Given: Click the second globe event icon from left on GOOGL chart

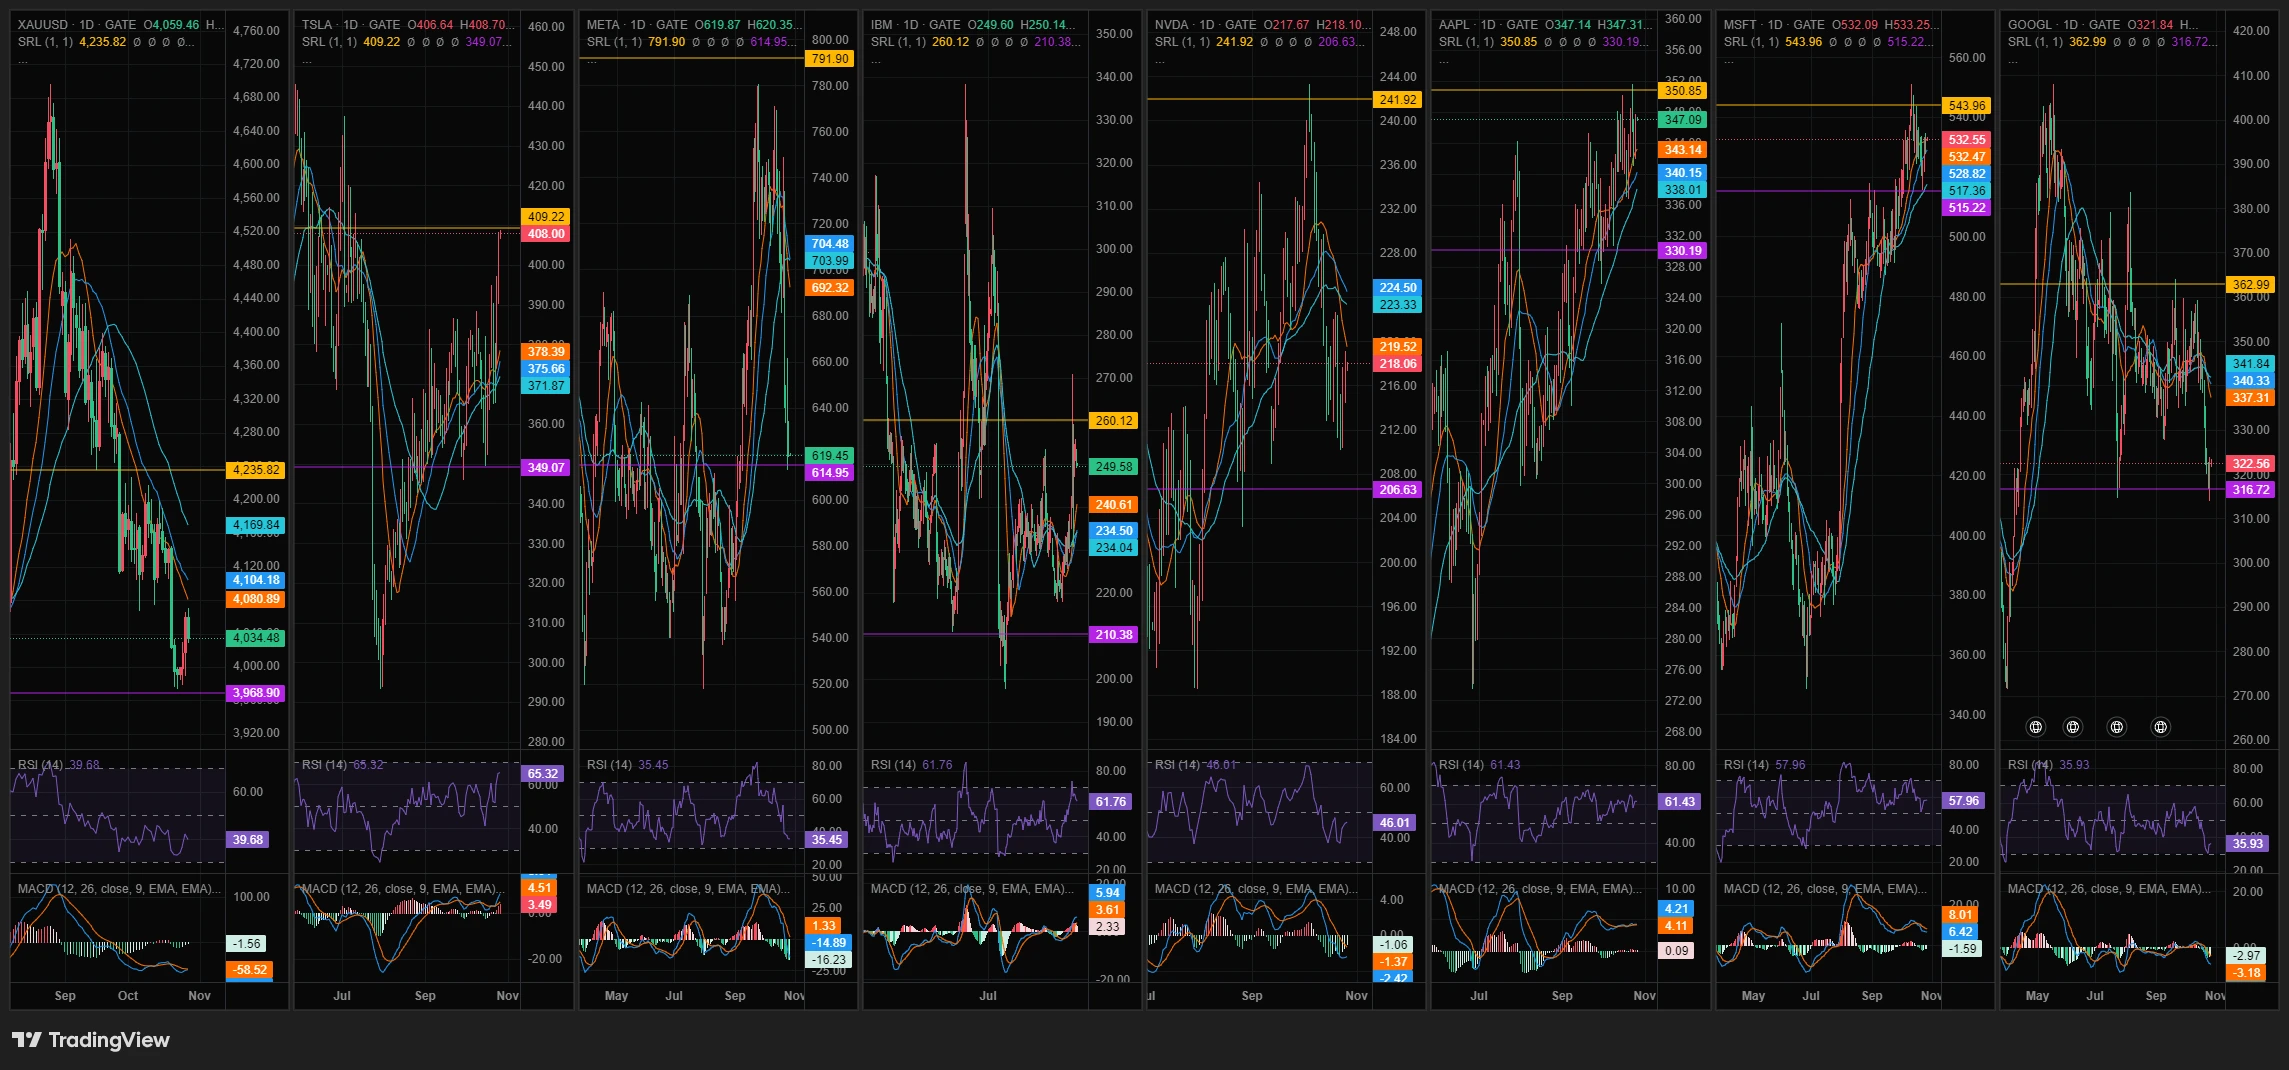Looking at the screenshot, I should coord(2073,727).
